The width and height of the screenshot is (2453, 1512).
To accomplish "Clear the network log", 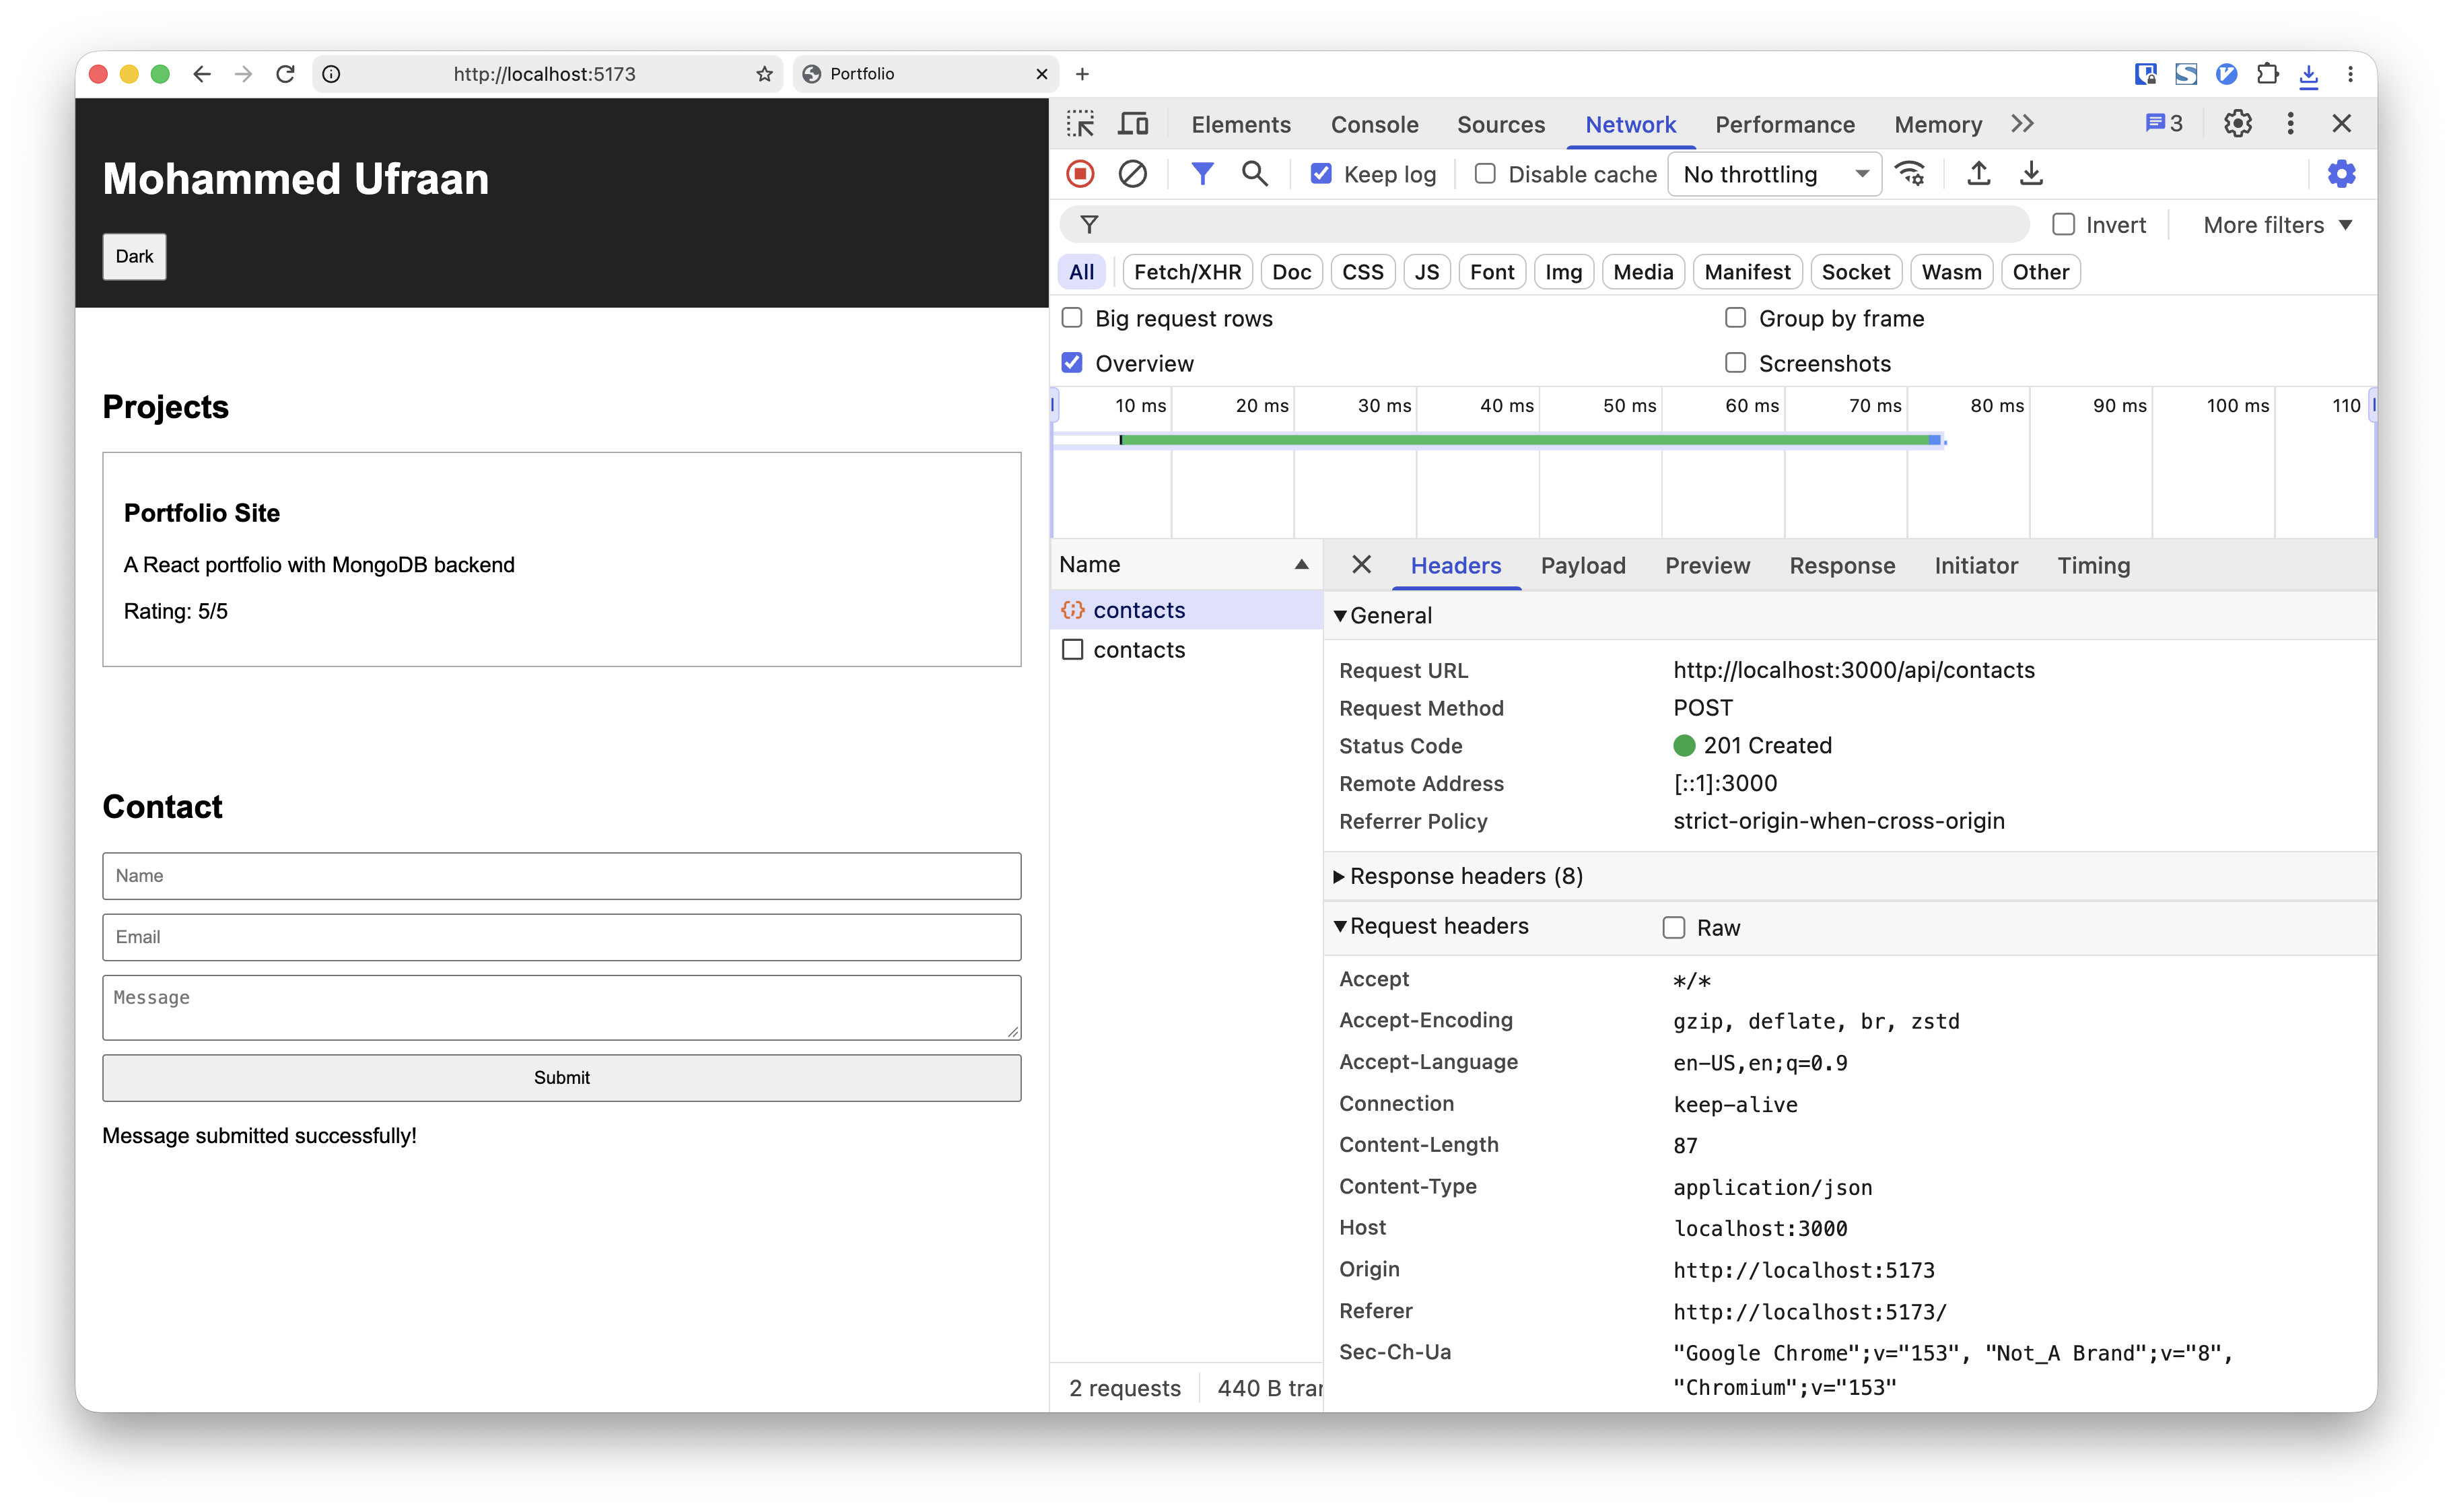I will pyautogui.click(x=1132, y=174).
